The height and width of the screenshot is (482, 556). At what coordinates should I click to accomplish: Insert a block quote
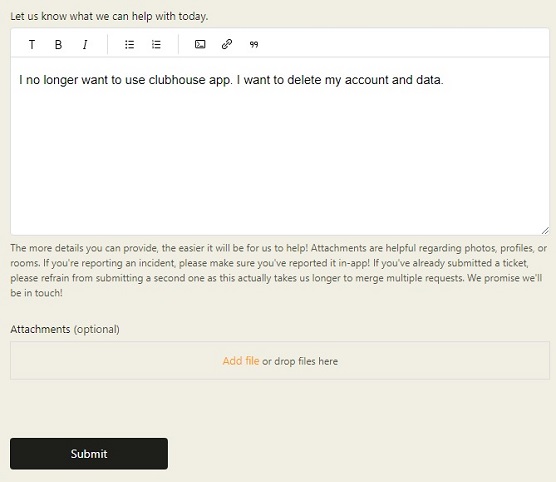[x=254, y=44]
